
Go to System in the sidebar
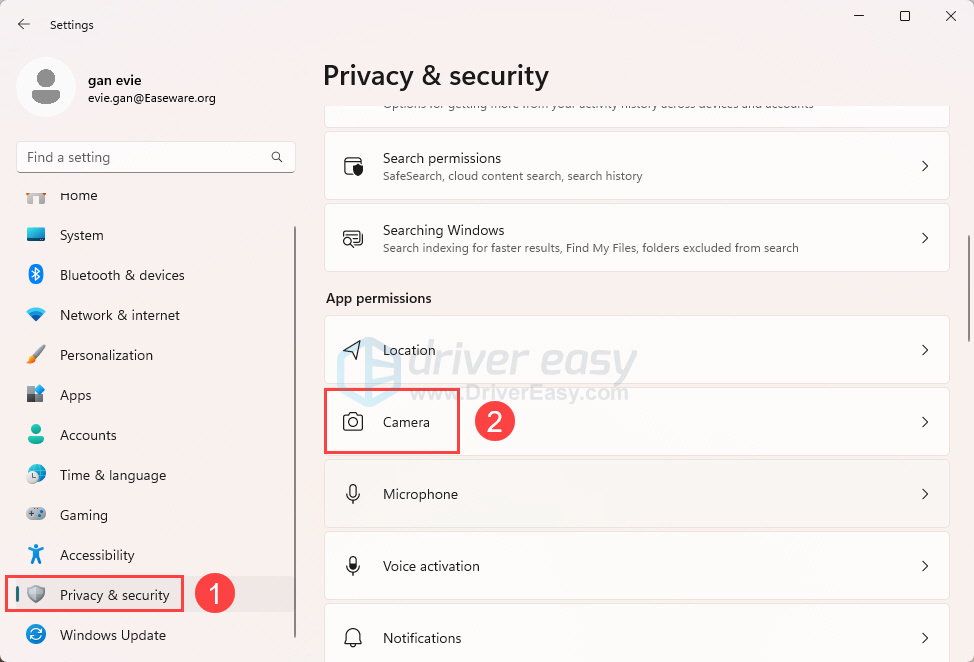click(81, 235)
